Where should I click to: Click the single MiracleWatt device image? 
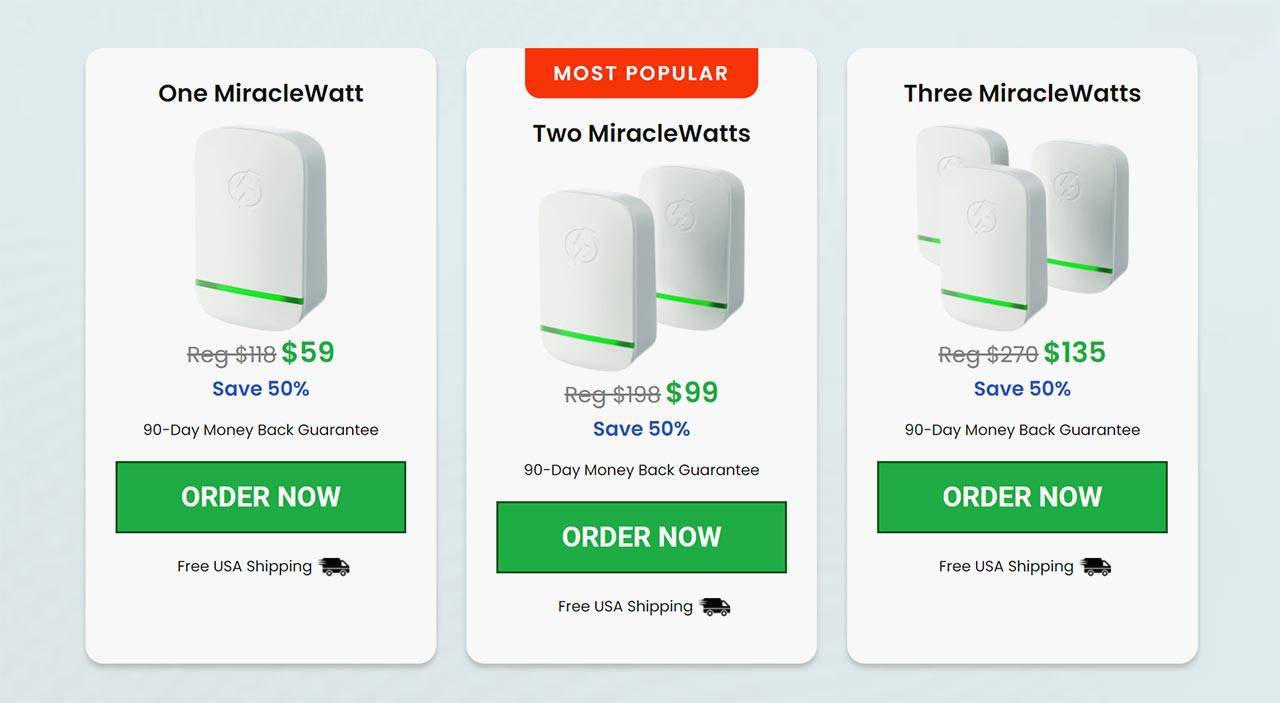coord(261,228)
